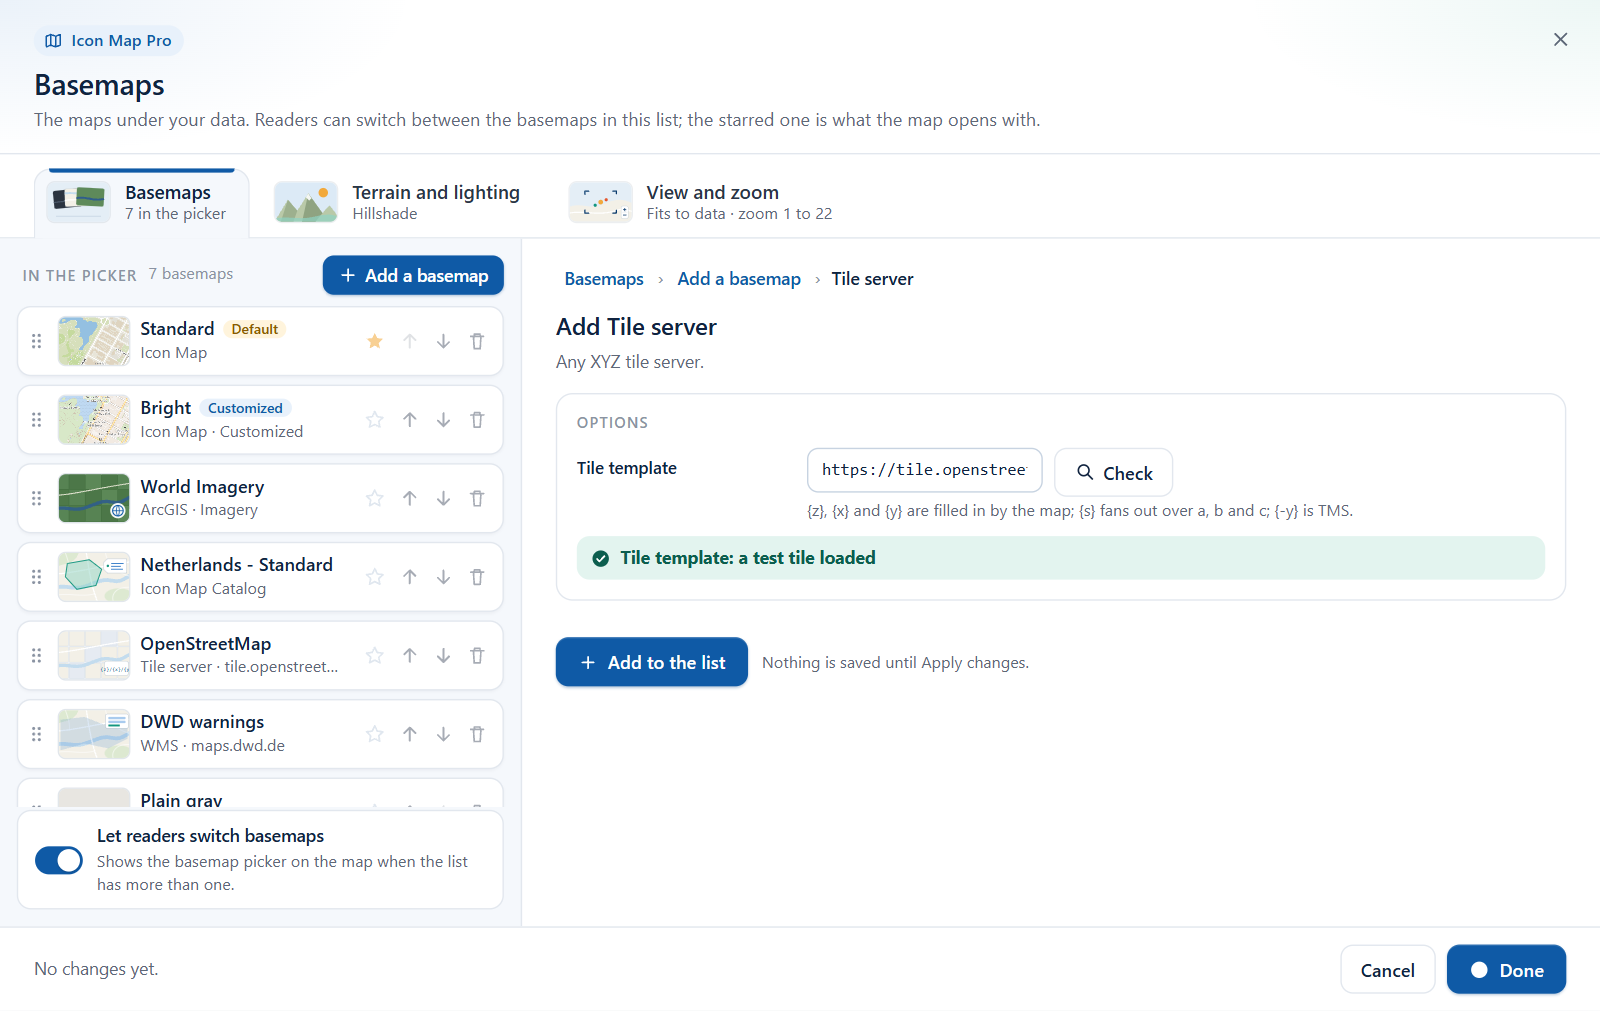Delete Netherlands - Standard basemap
Image resolution: width=1600 pixels, height=1011 pixels.
(x=477, y=577)
